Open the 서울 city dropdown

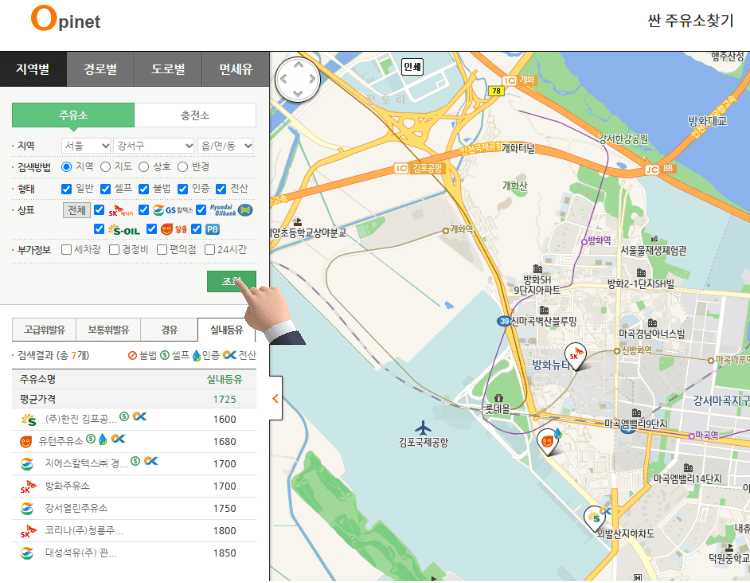click(x=86, y=145)
